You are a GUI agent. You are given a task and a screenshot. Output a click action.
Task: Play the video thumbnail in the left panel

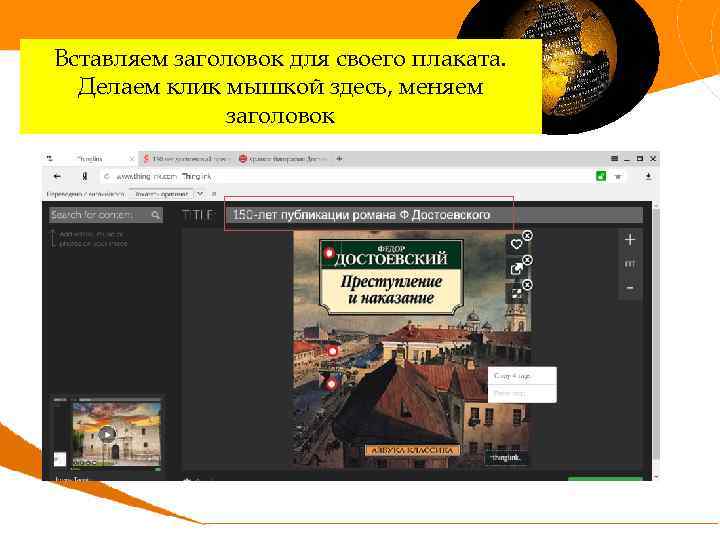pyautogui.click(x=107, y=434)
